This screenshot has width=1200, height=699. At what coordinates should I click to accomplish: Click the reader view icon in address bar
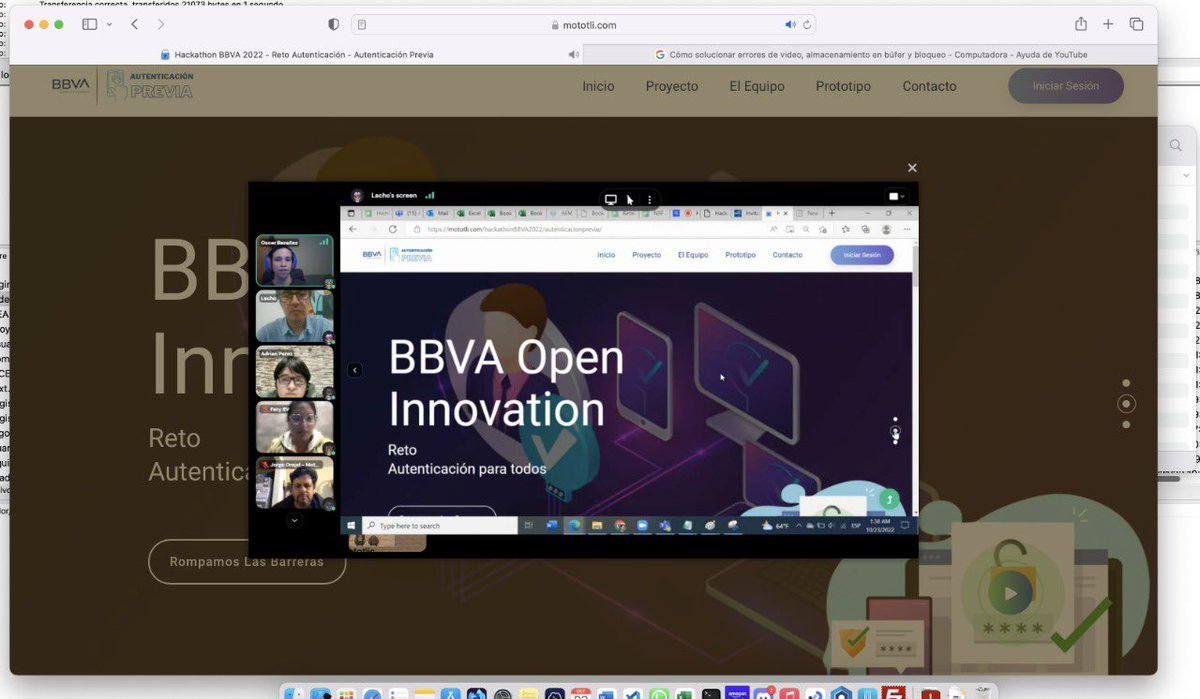362,24
